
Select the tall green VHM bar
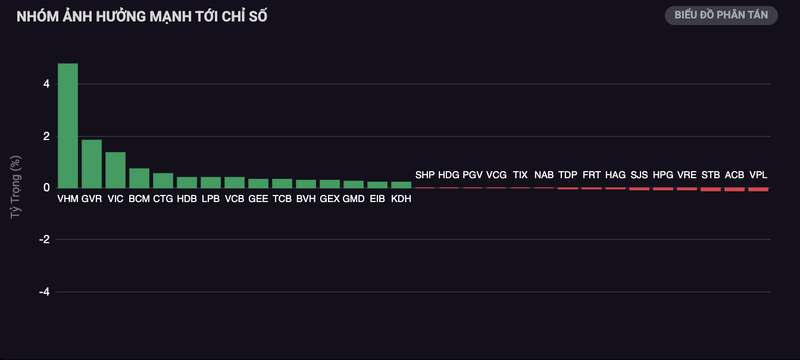(x=68, y=125)
